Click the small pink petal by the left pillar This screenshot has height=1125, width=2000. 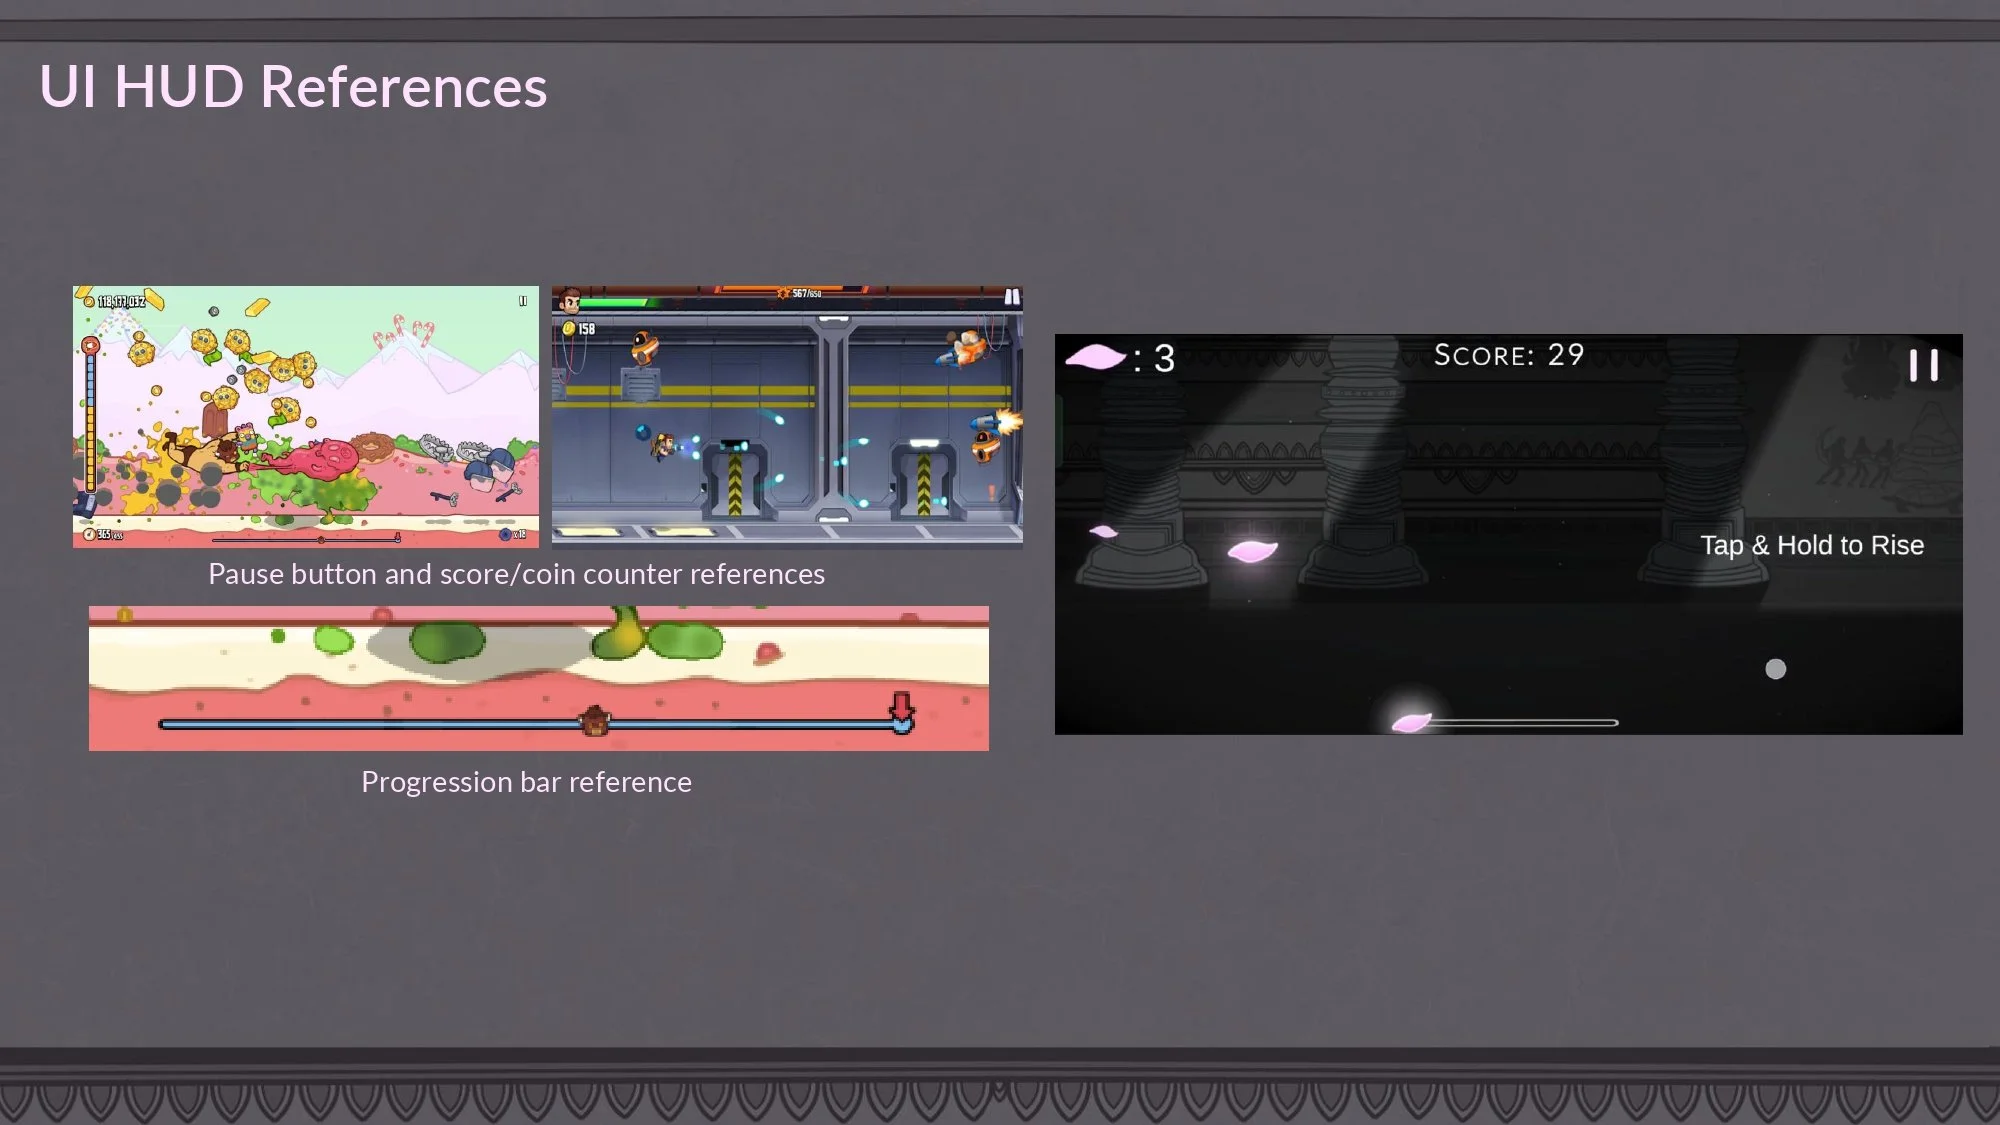click(x=1103, y=531)
